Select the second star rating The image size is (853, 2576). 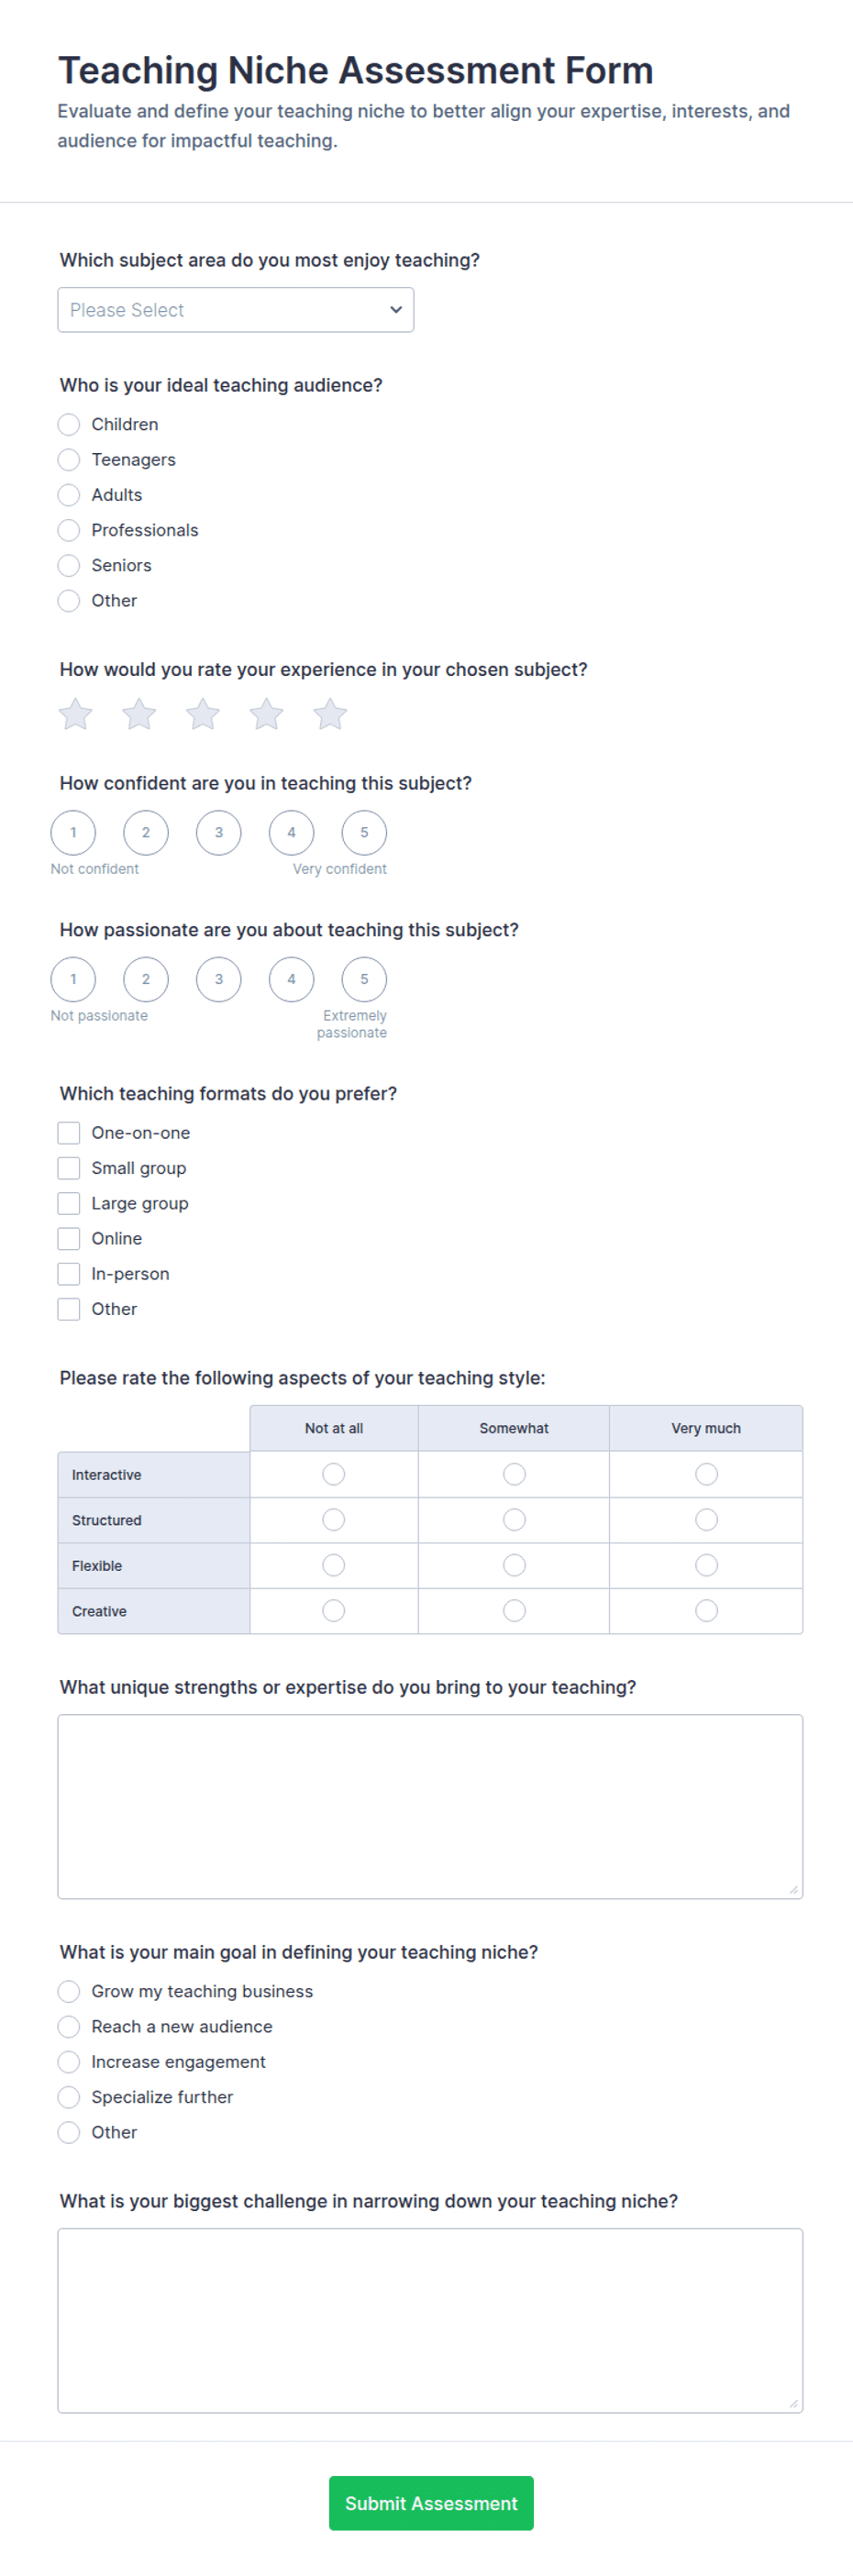pyautogui.click(x=139, y=714)
